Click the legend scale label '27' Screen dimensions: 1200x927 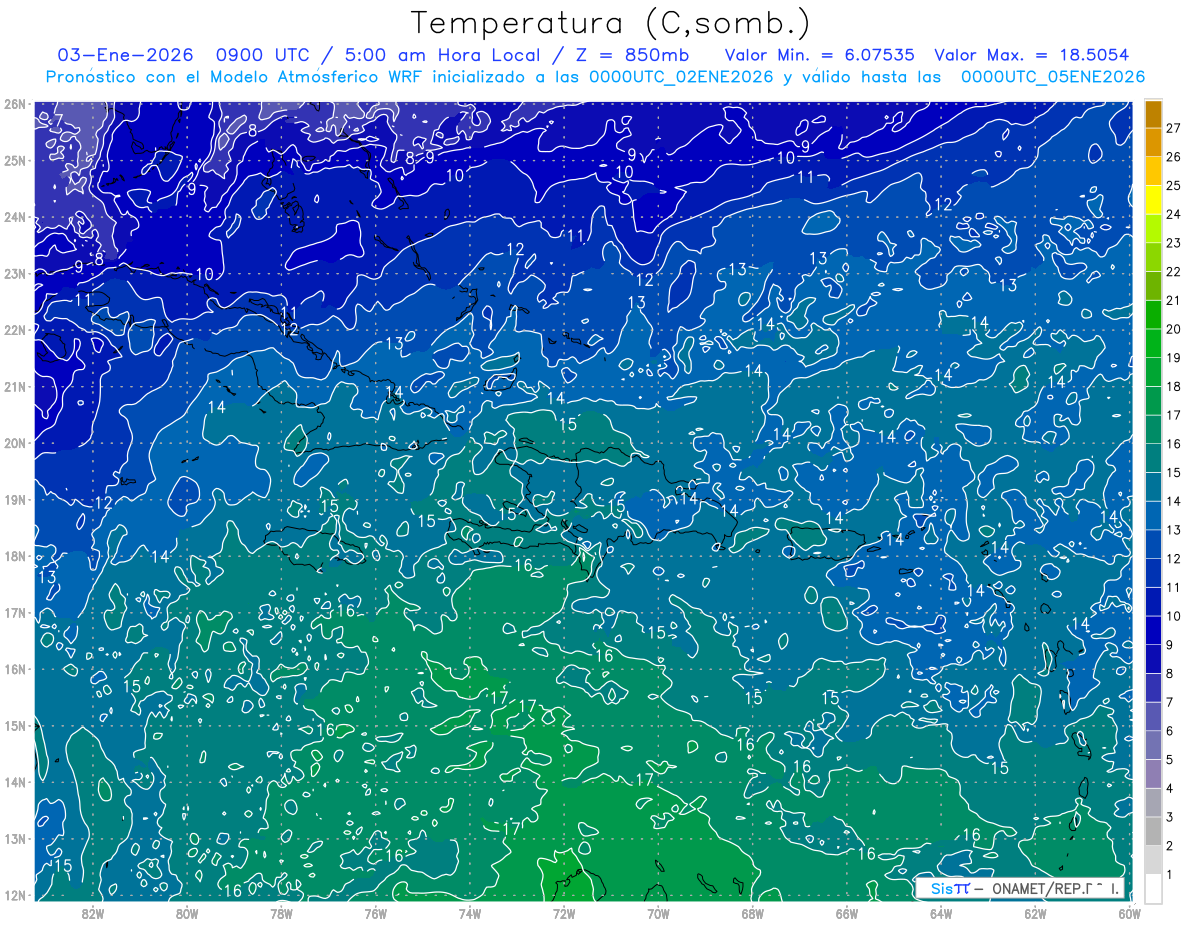[1174, 128]
